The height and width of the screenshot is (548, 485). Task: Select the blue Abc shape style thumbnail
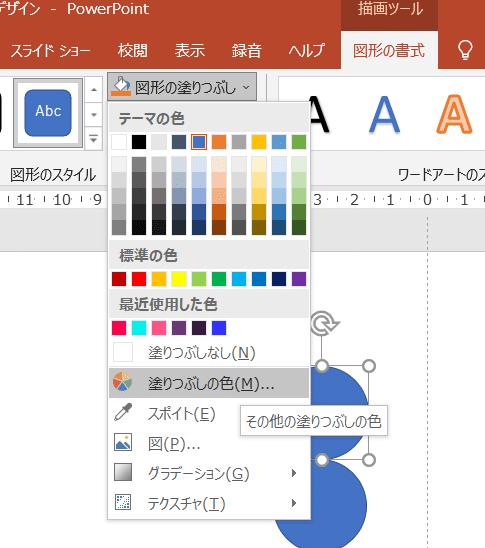click(x=48, y=113)
